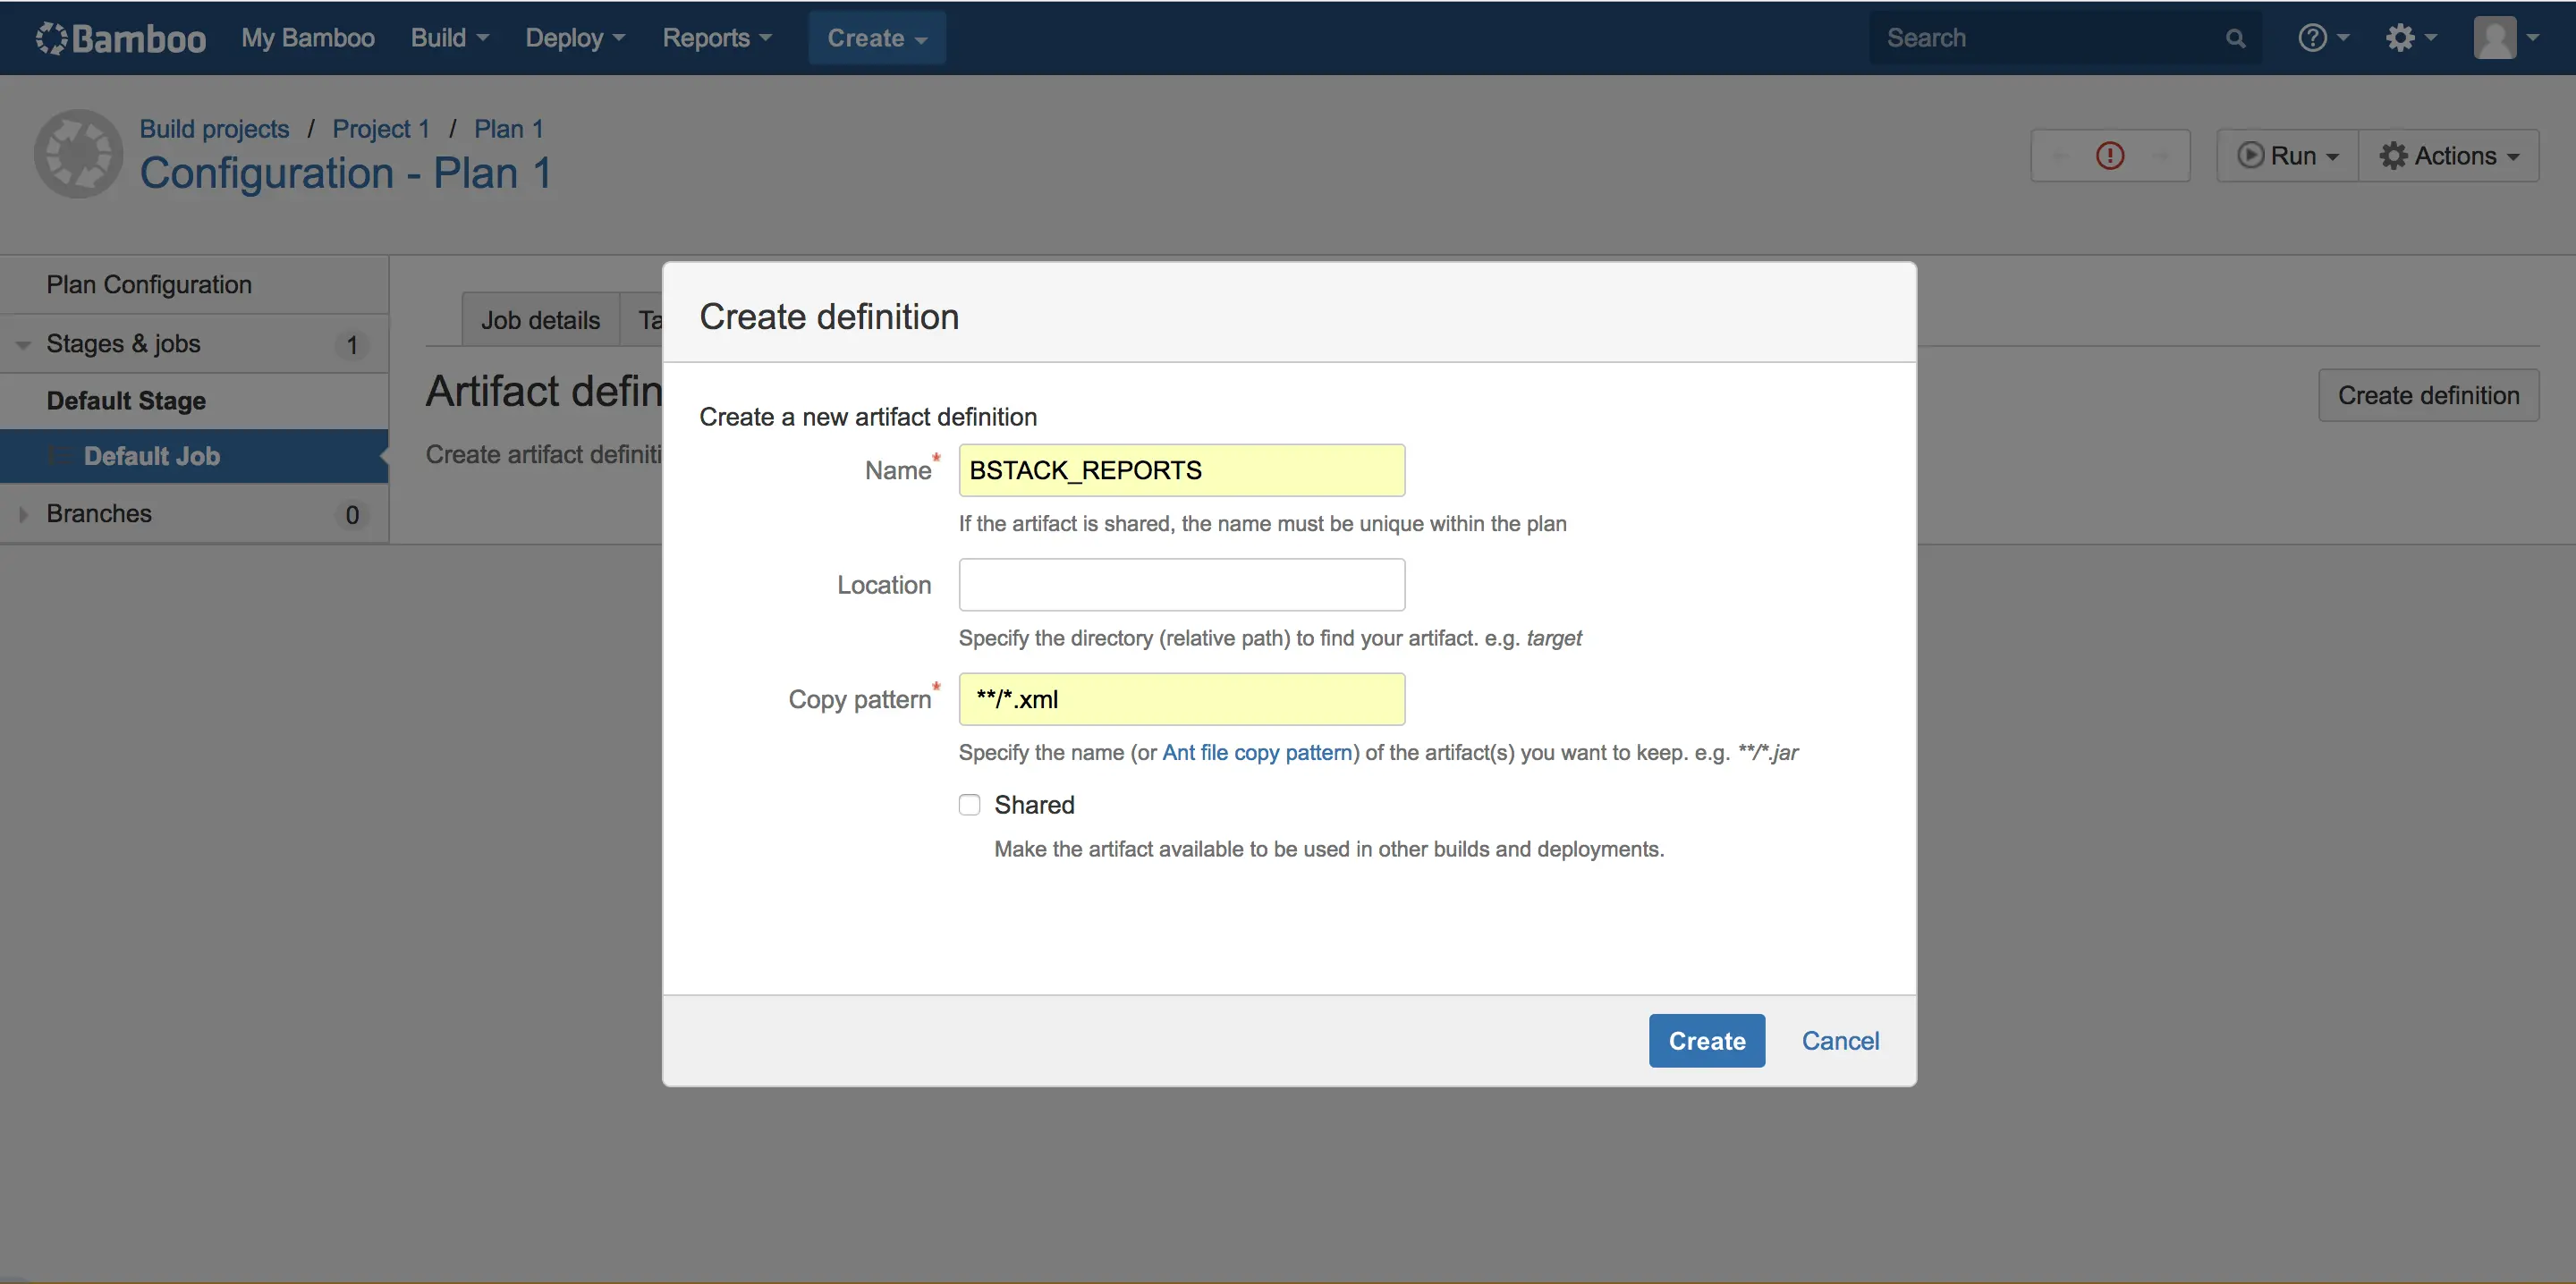This screenshot has width=2576, height=1284.
Task: Click the blue Create button in dialog
Action: click(x=1706, y=1041)
